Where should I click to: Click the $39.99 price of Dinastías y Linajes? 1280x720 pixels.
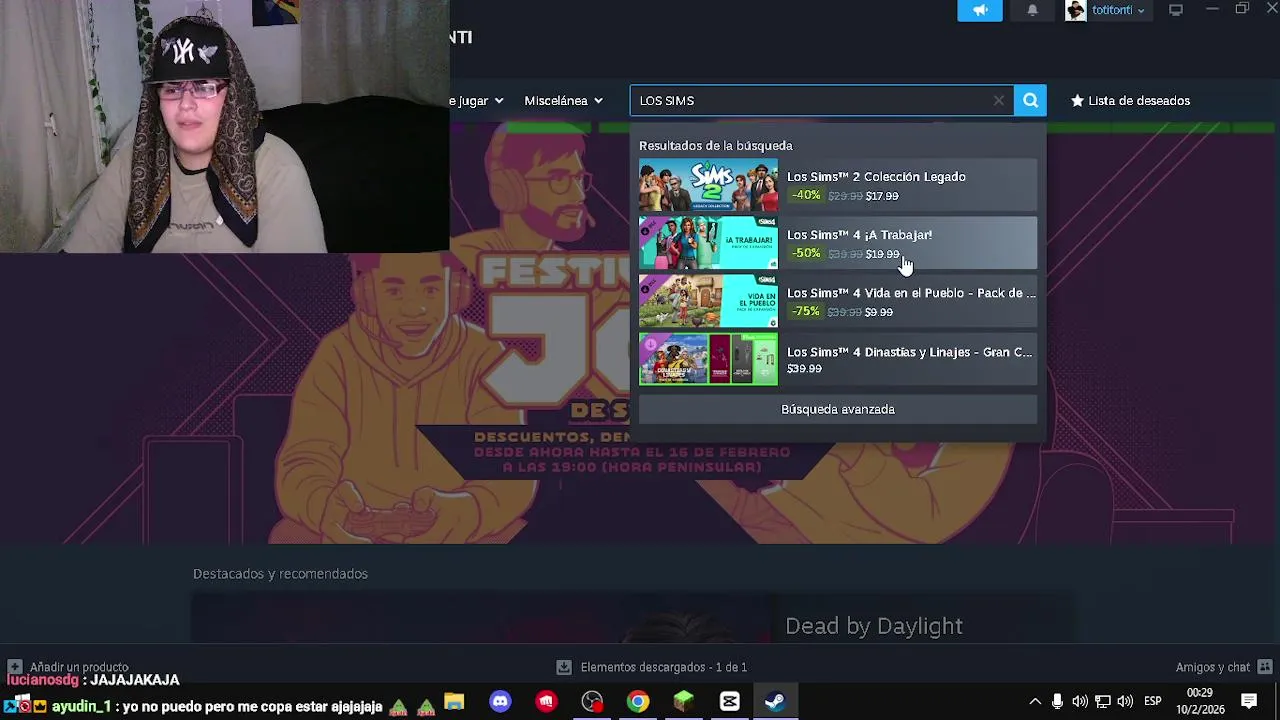tap(804, 369)
